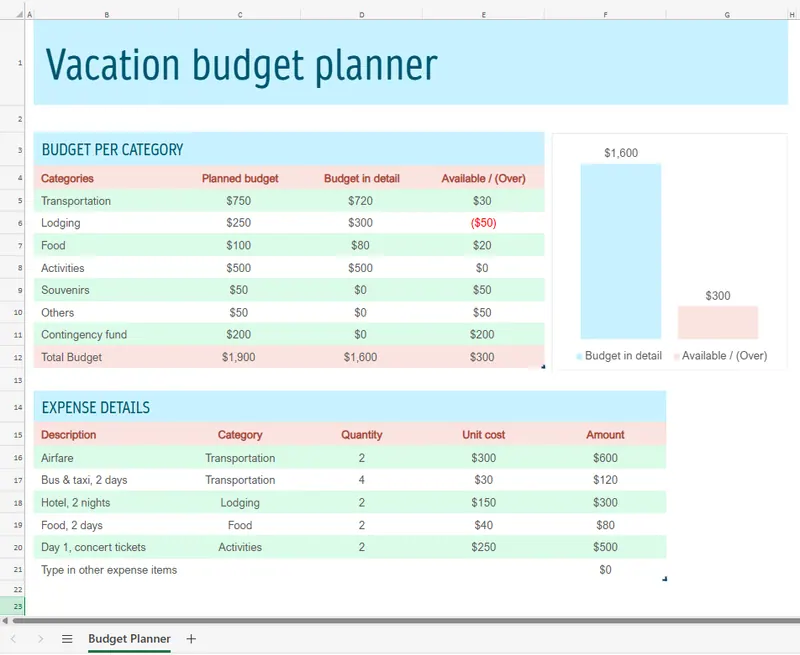Image resolution: width=800 pixels, height=655 pixels.
Task: Click the Vacation budget planner title
Action: 242,64
